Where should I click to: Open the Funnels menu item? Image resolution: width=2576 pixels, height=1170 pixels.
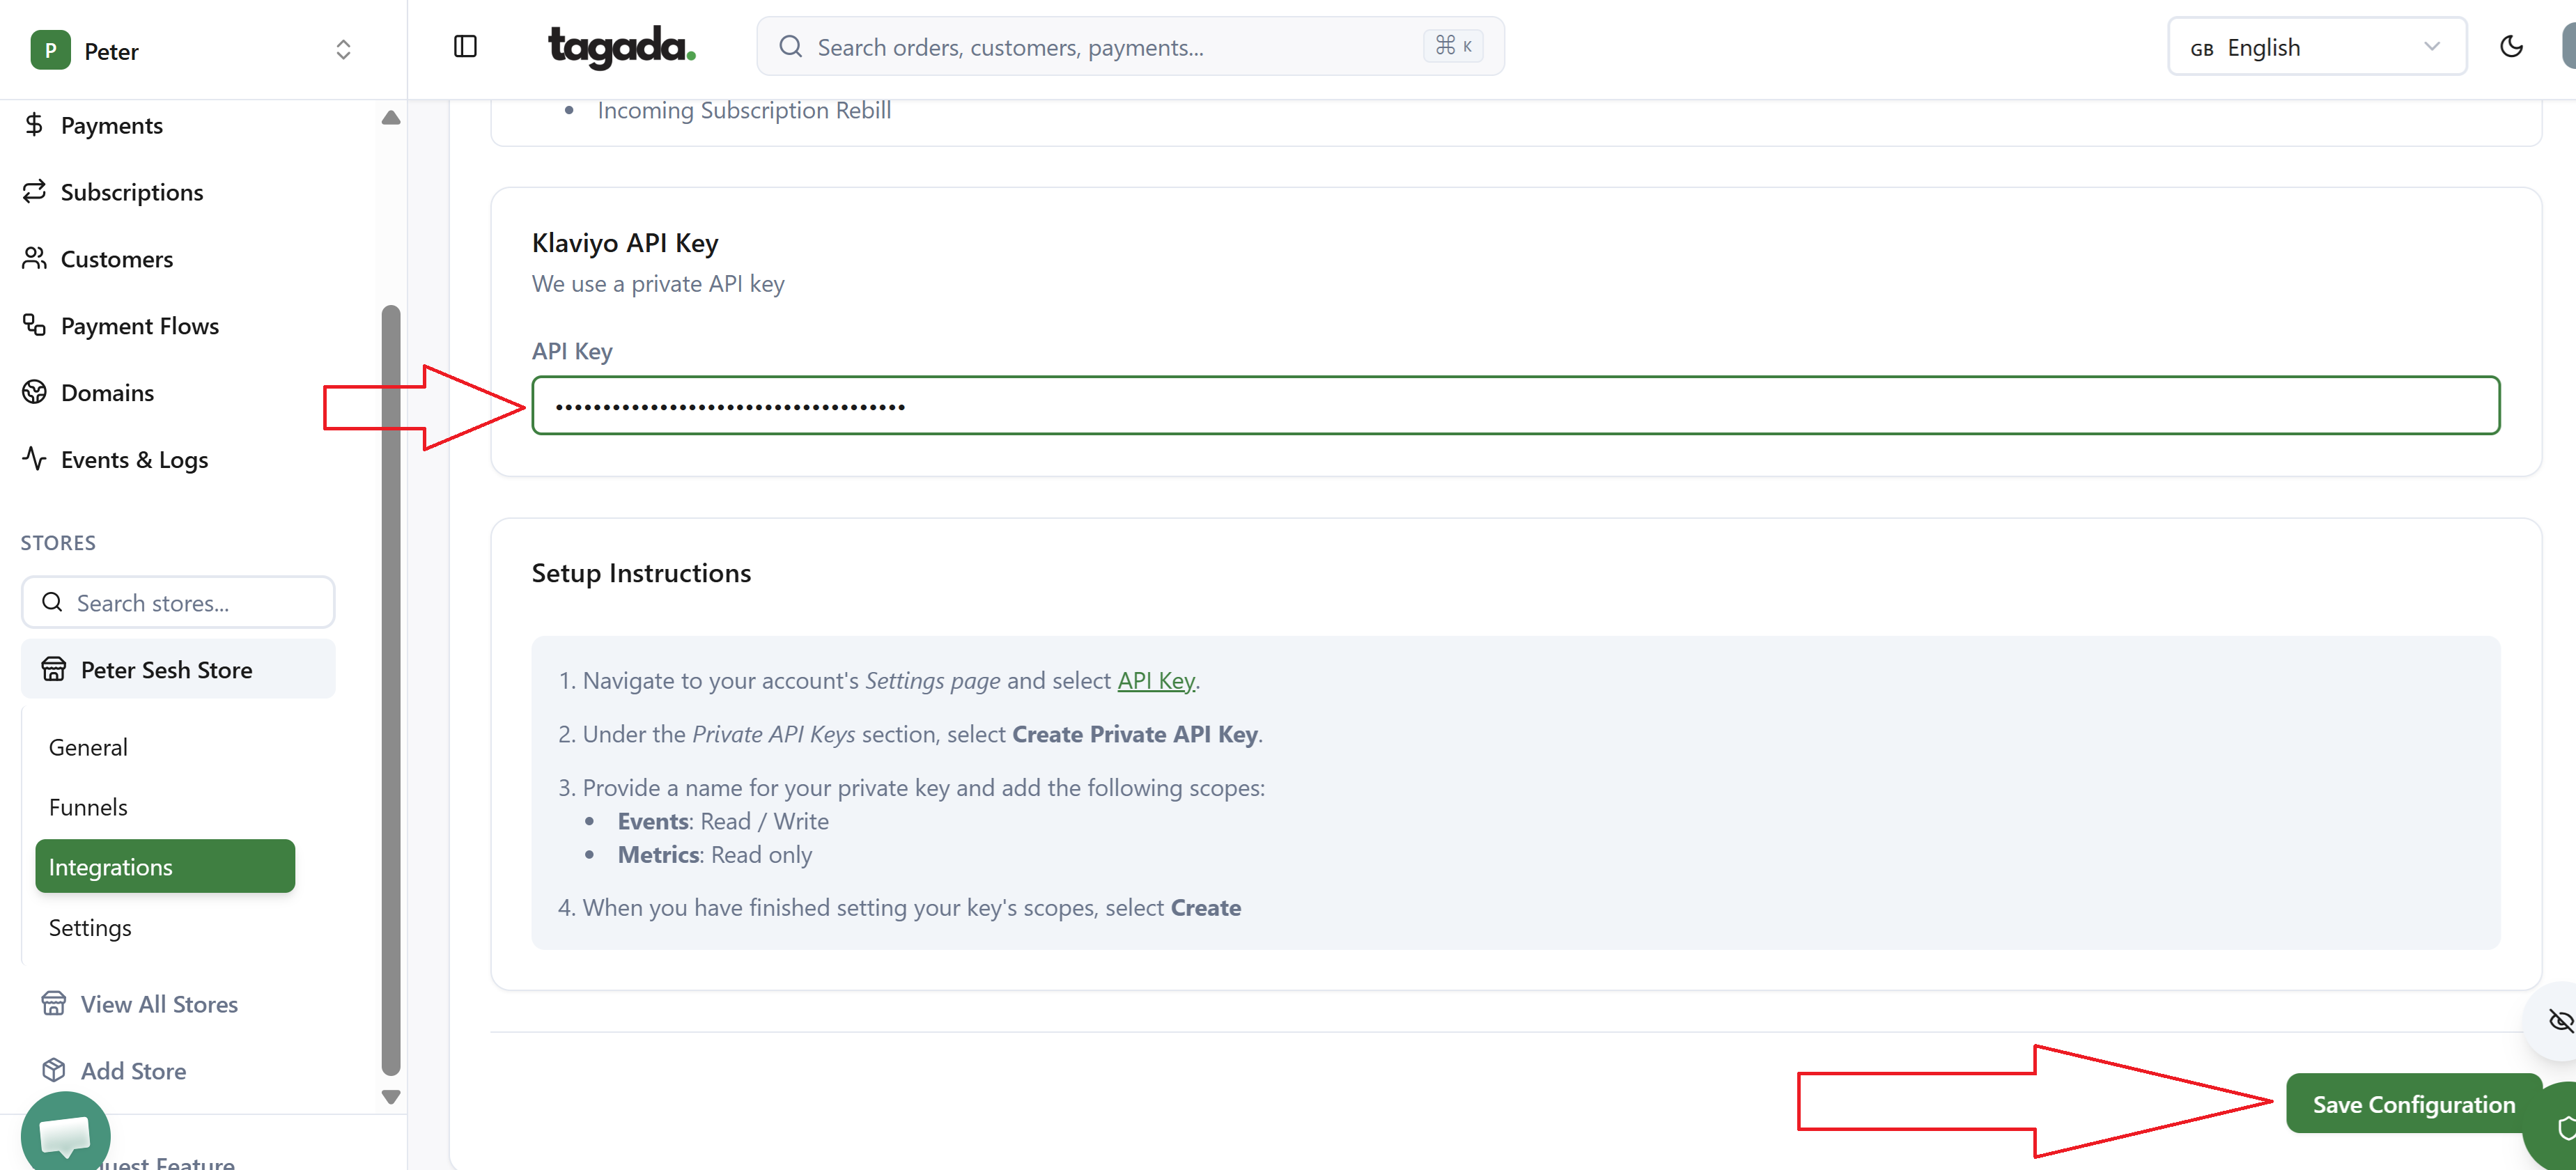click(x=88, y=807)
